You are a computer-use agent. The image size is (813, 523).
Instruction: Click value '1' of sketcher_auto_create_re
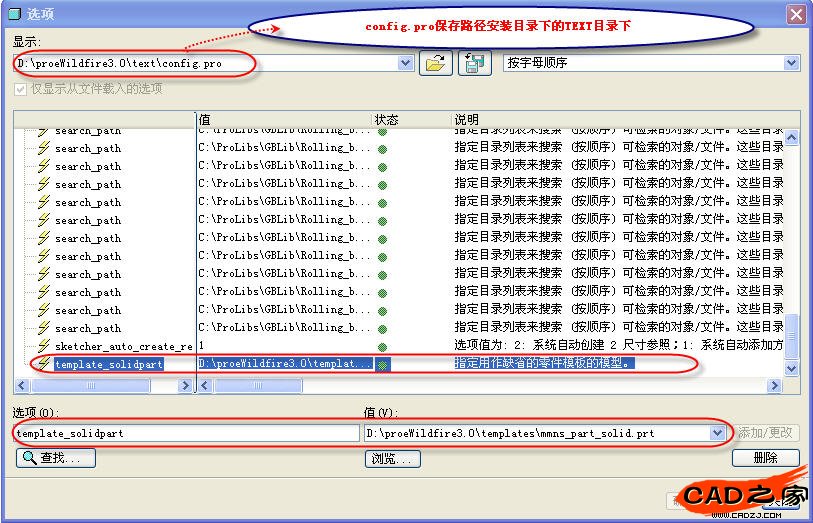click(x=202, y=346)
